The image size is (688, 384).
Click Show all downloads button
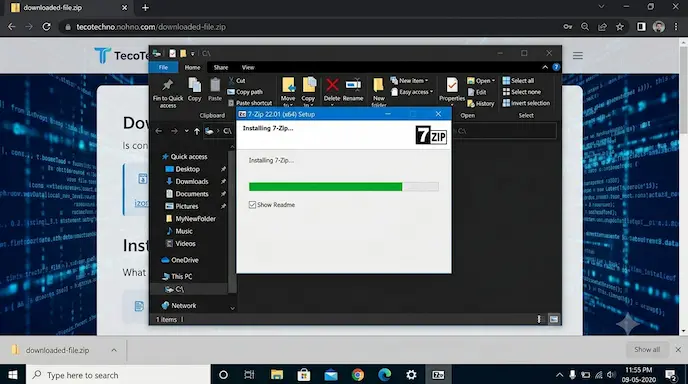click(x=647, y=350)
